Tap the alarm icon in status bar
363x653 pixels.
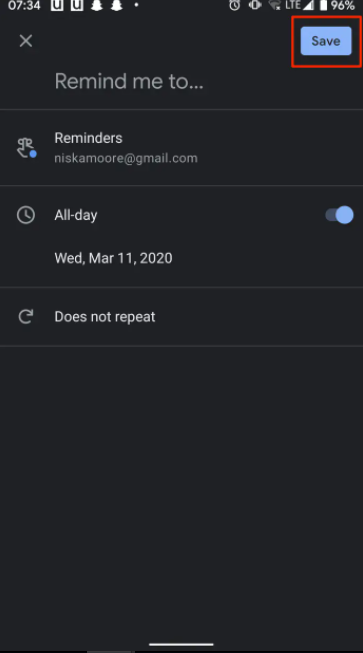235,5
